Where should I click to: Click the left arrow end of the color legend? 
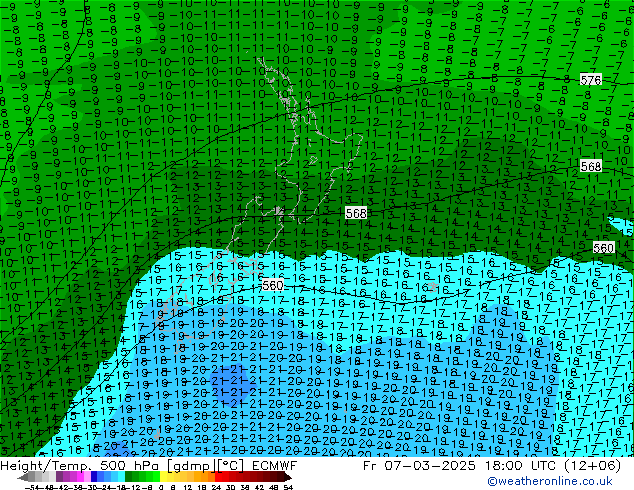point(22,477)
